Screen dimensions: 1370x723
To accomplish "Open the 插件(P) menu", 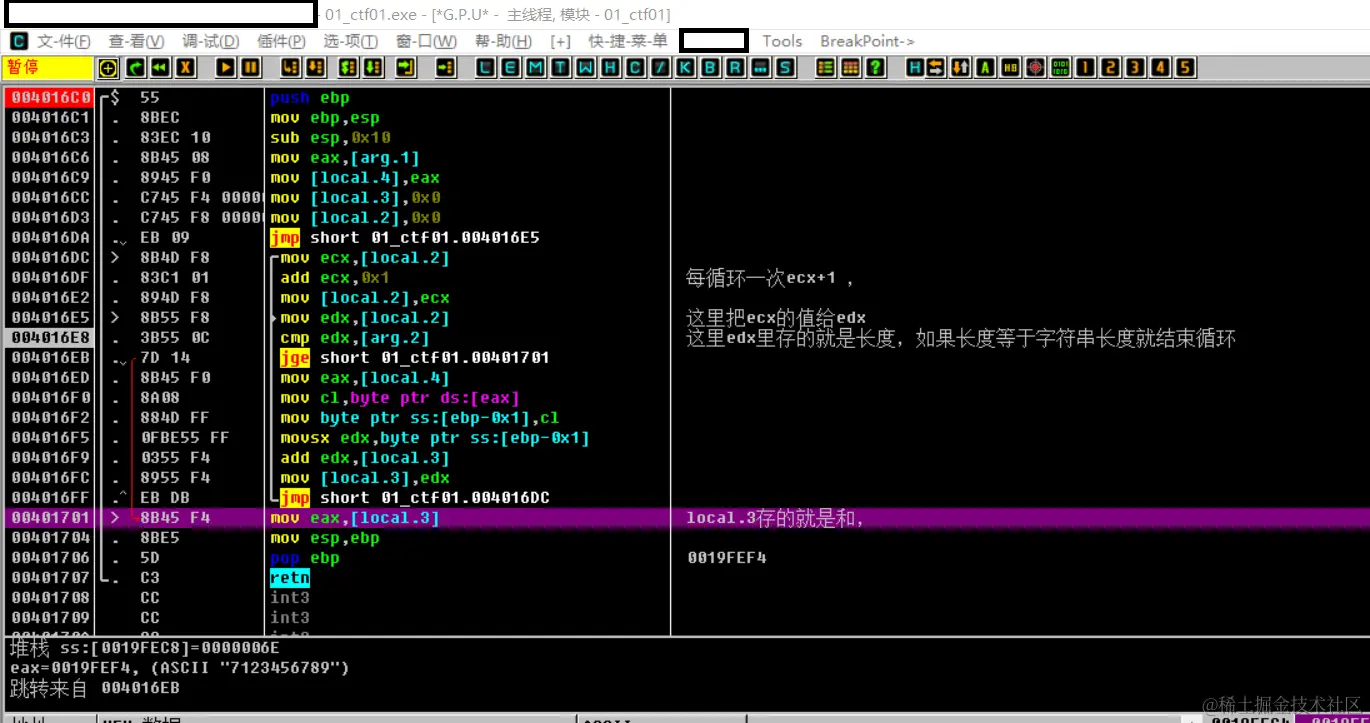I will 282,41.
